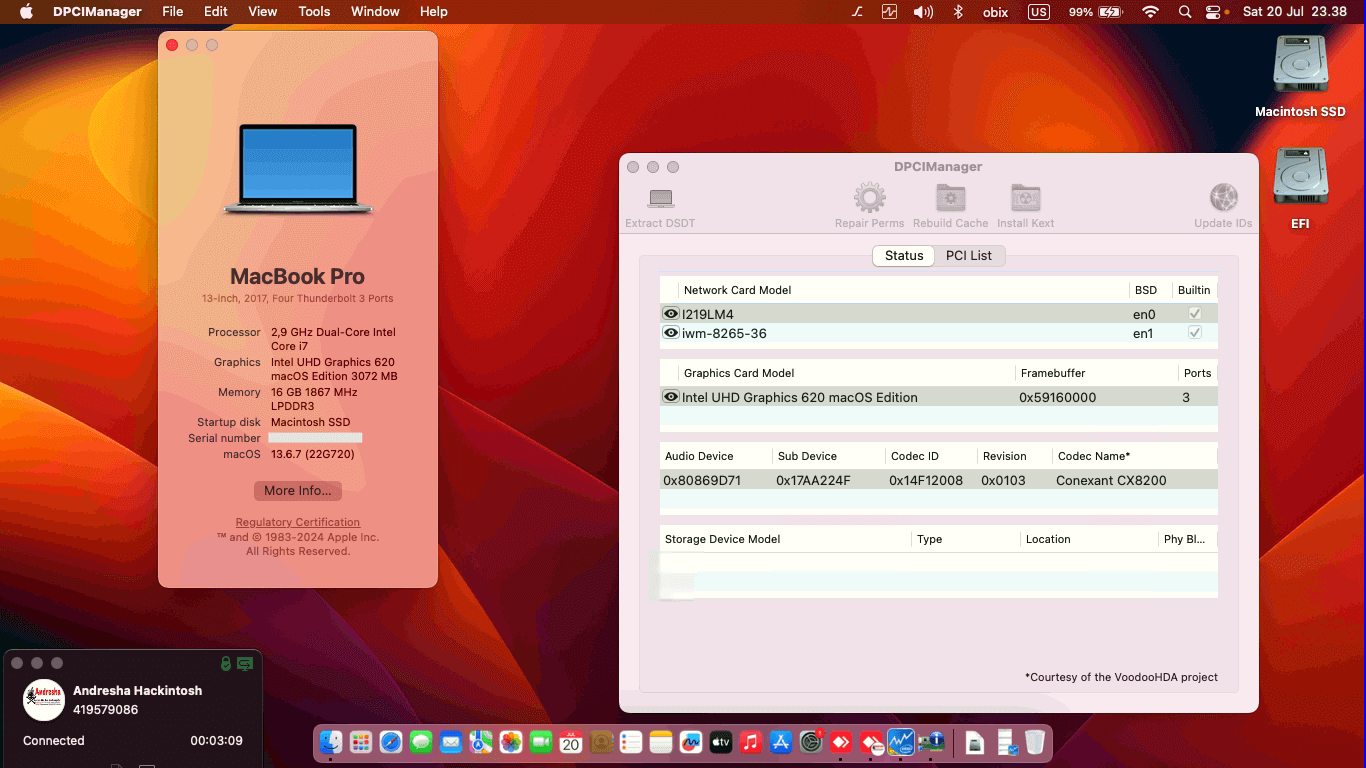Click the Update IDs globe icon
The image size is (1366, 768).
click(1222, 198)
